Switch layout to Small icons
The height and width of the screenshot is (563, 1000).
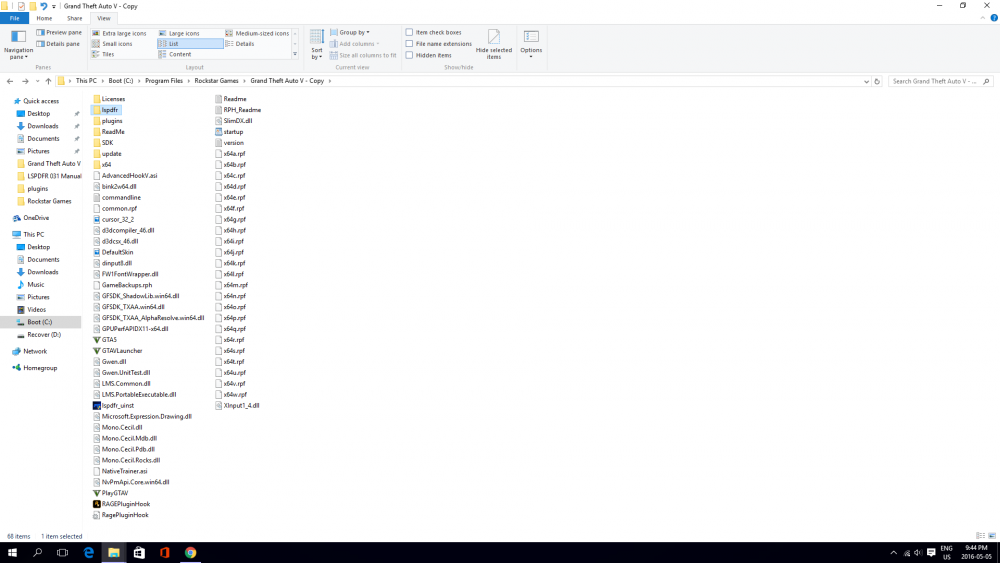point(112,44)
